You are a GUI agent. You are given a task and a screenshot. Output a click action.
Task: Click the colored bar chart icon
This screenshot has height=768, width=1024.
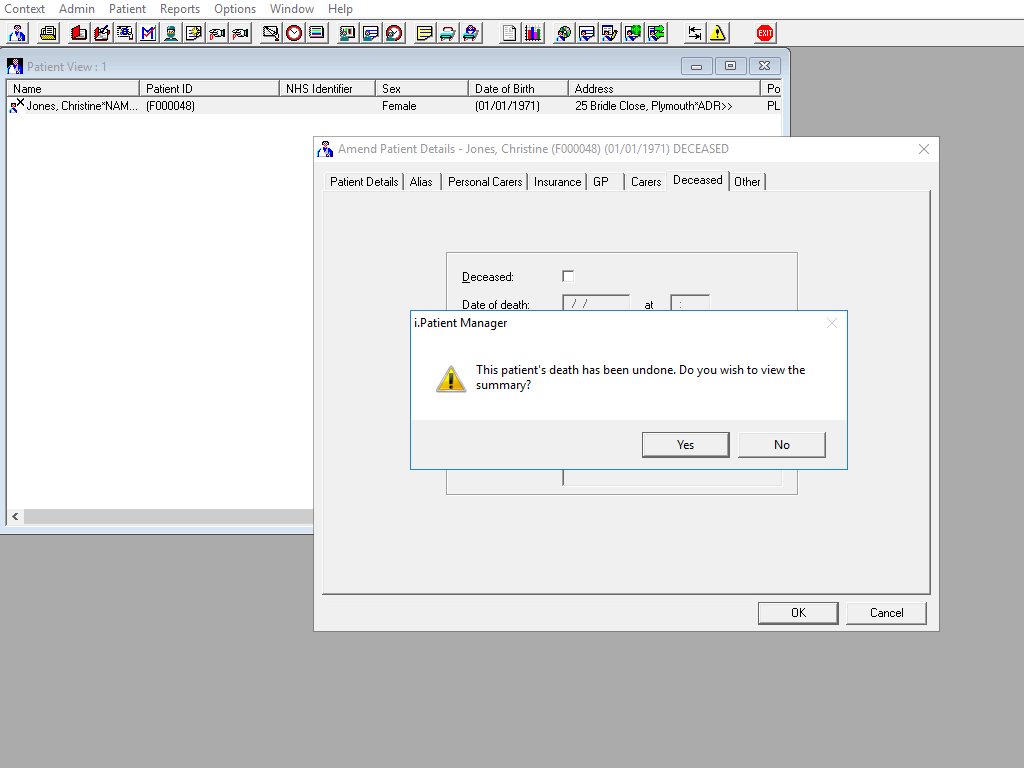pyautogui.click(x=533, y=33)
